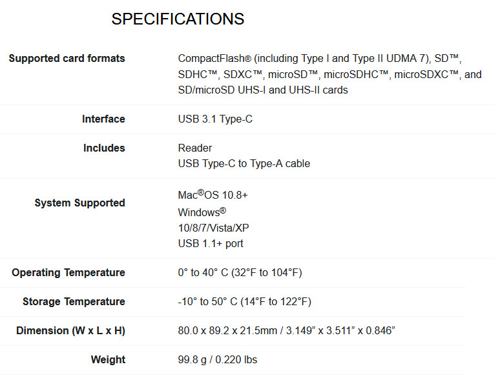This screenshot has height=380, width=500.
Task: Click the USB 1.1+ port requirement
Action: click(x=210, y=244)
